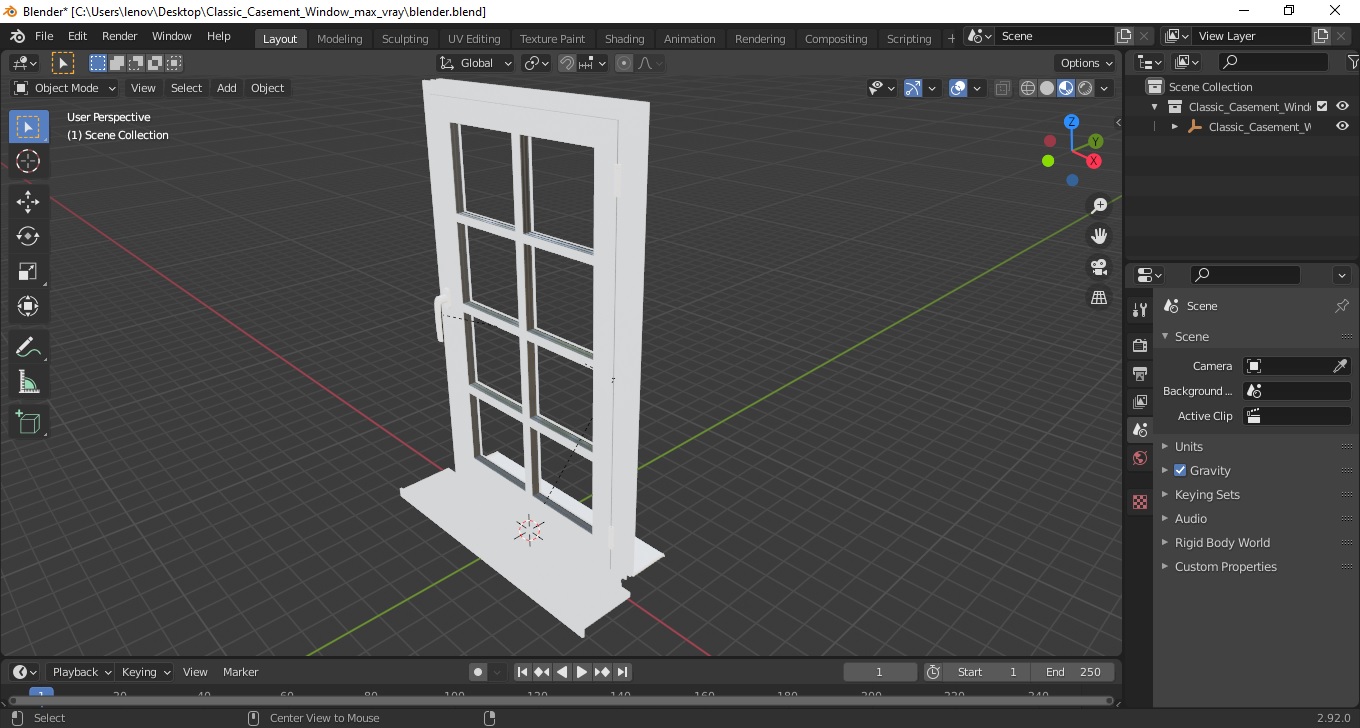Expand the Custom Properties panel
The height and width of the screenshot is (728, 1360).
click(x=1225, y=567)
